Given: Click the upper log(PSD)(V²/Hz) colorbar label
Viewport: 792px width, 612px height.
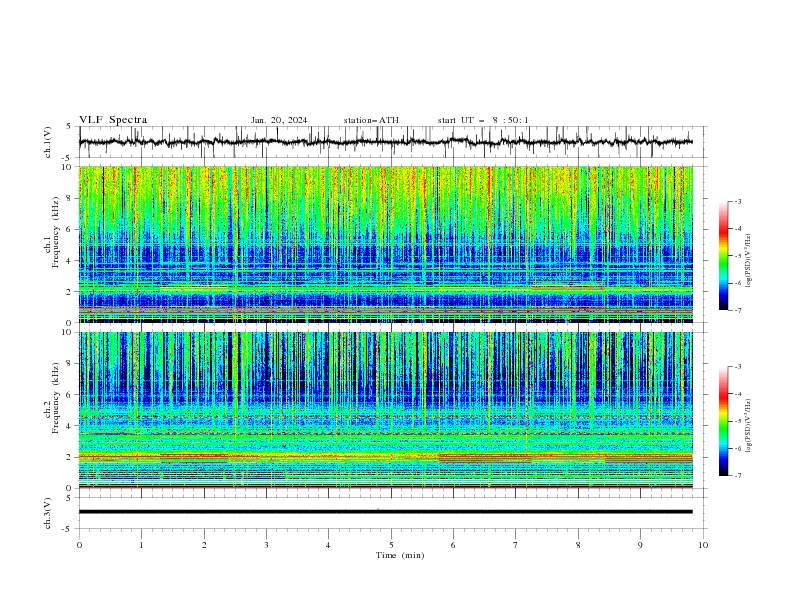Looking at the screenshot, I should pos(748,261).
